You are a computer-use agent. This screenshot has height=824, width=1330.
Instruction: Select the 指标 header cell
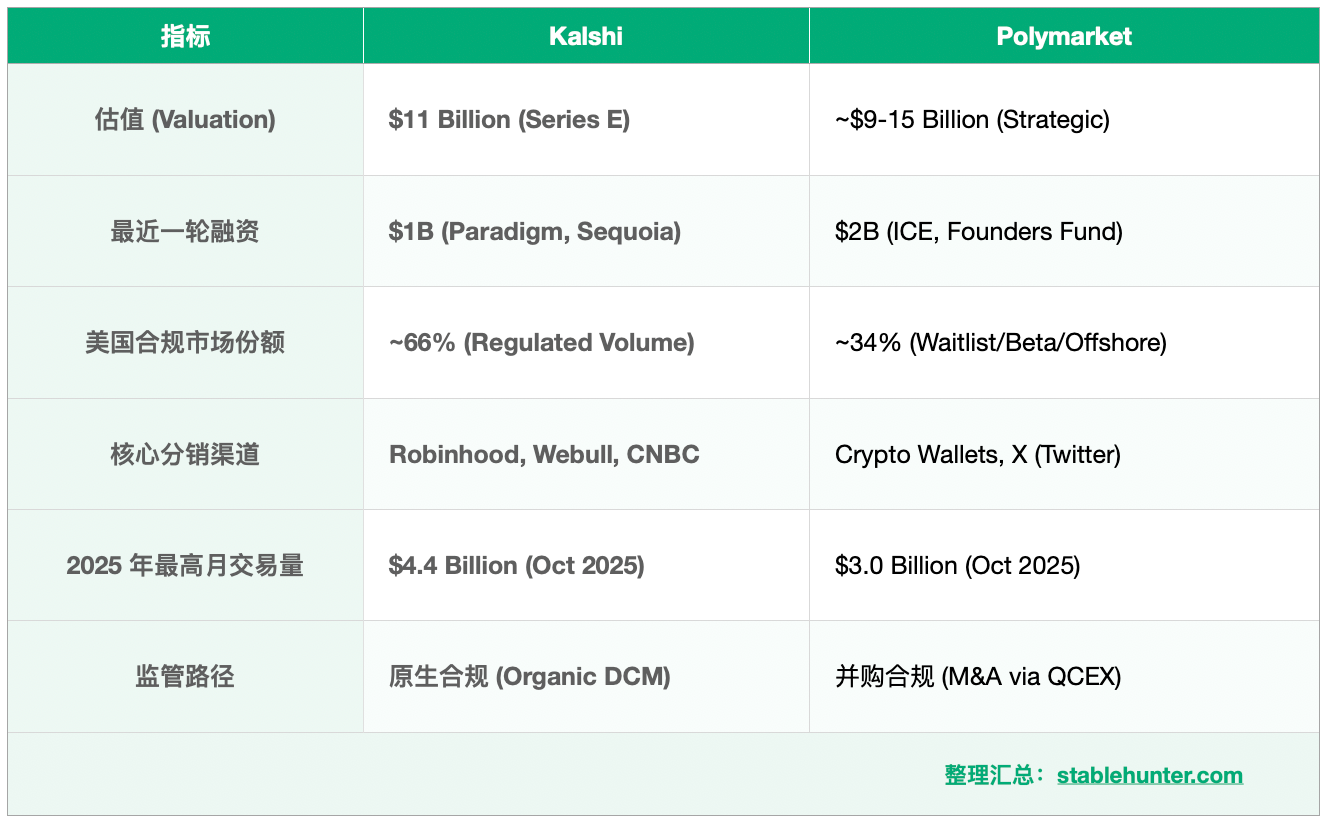tap(185, 37)
